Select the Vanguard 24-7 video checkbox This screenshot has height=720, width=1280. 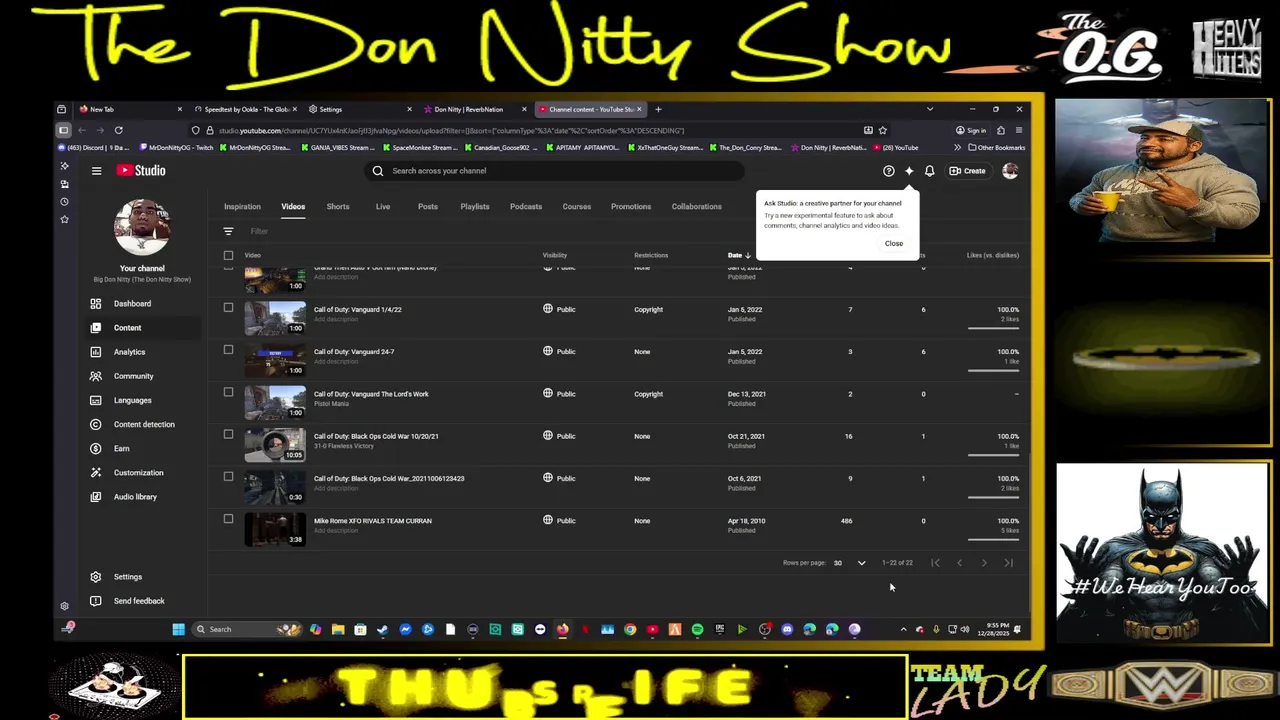[x=228, y=350]
